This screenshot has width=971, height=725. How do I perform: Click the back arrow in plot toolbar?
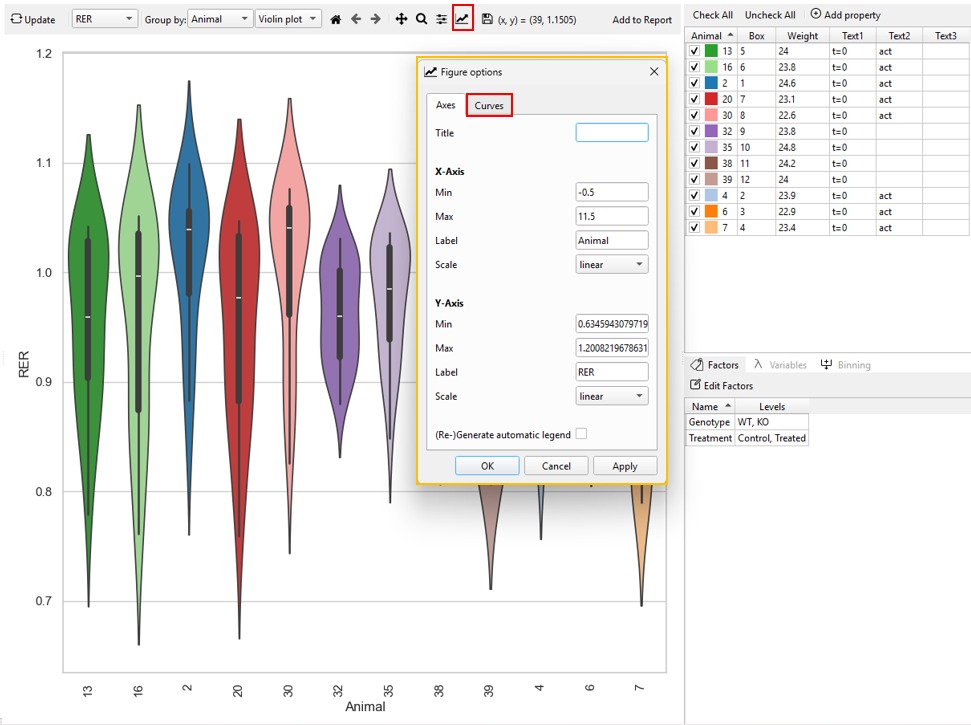pyautogui.click(x=356, y=19)
